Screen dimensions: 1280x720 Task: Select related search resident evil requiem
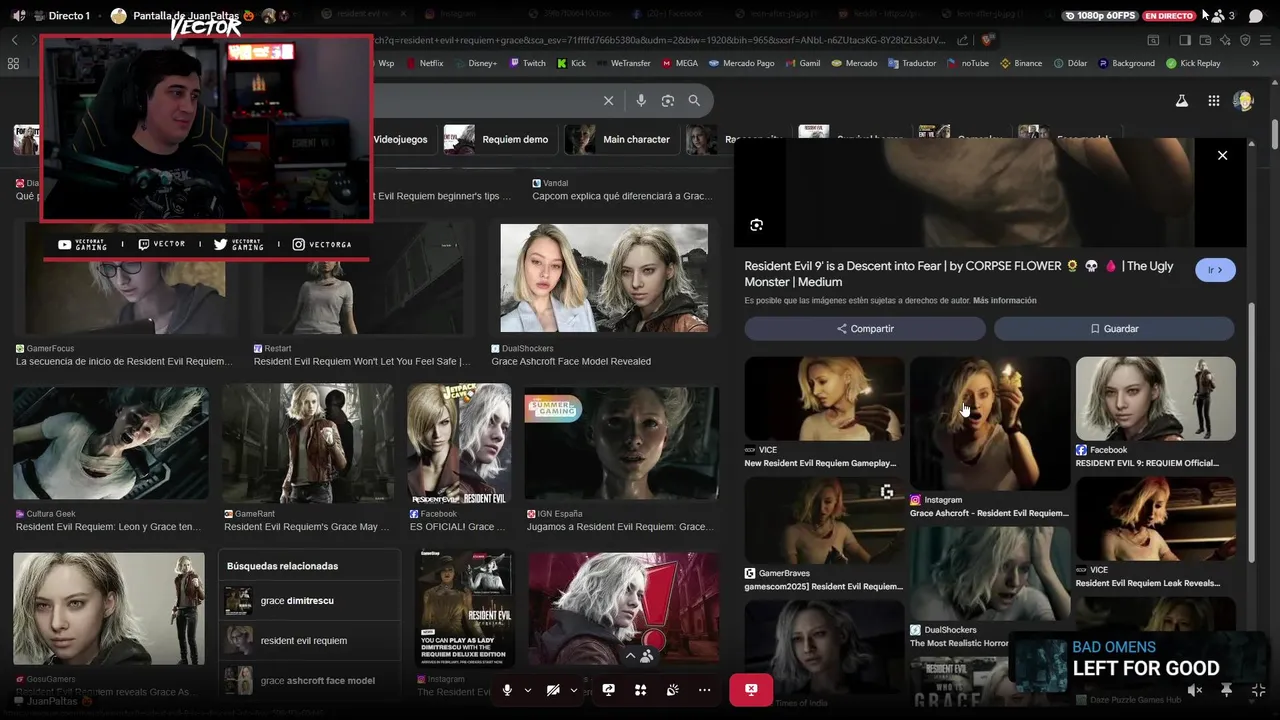(x=308, y=641)
